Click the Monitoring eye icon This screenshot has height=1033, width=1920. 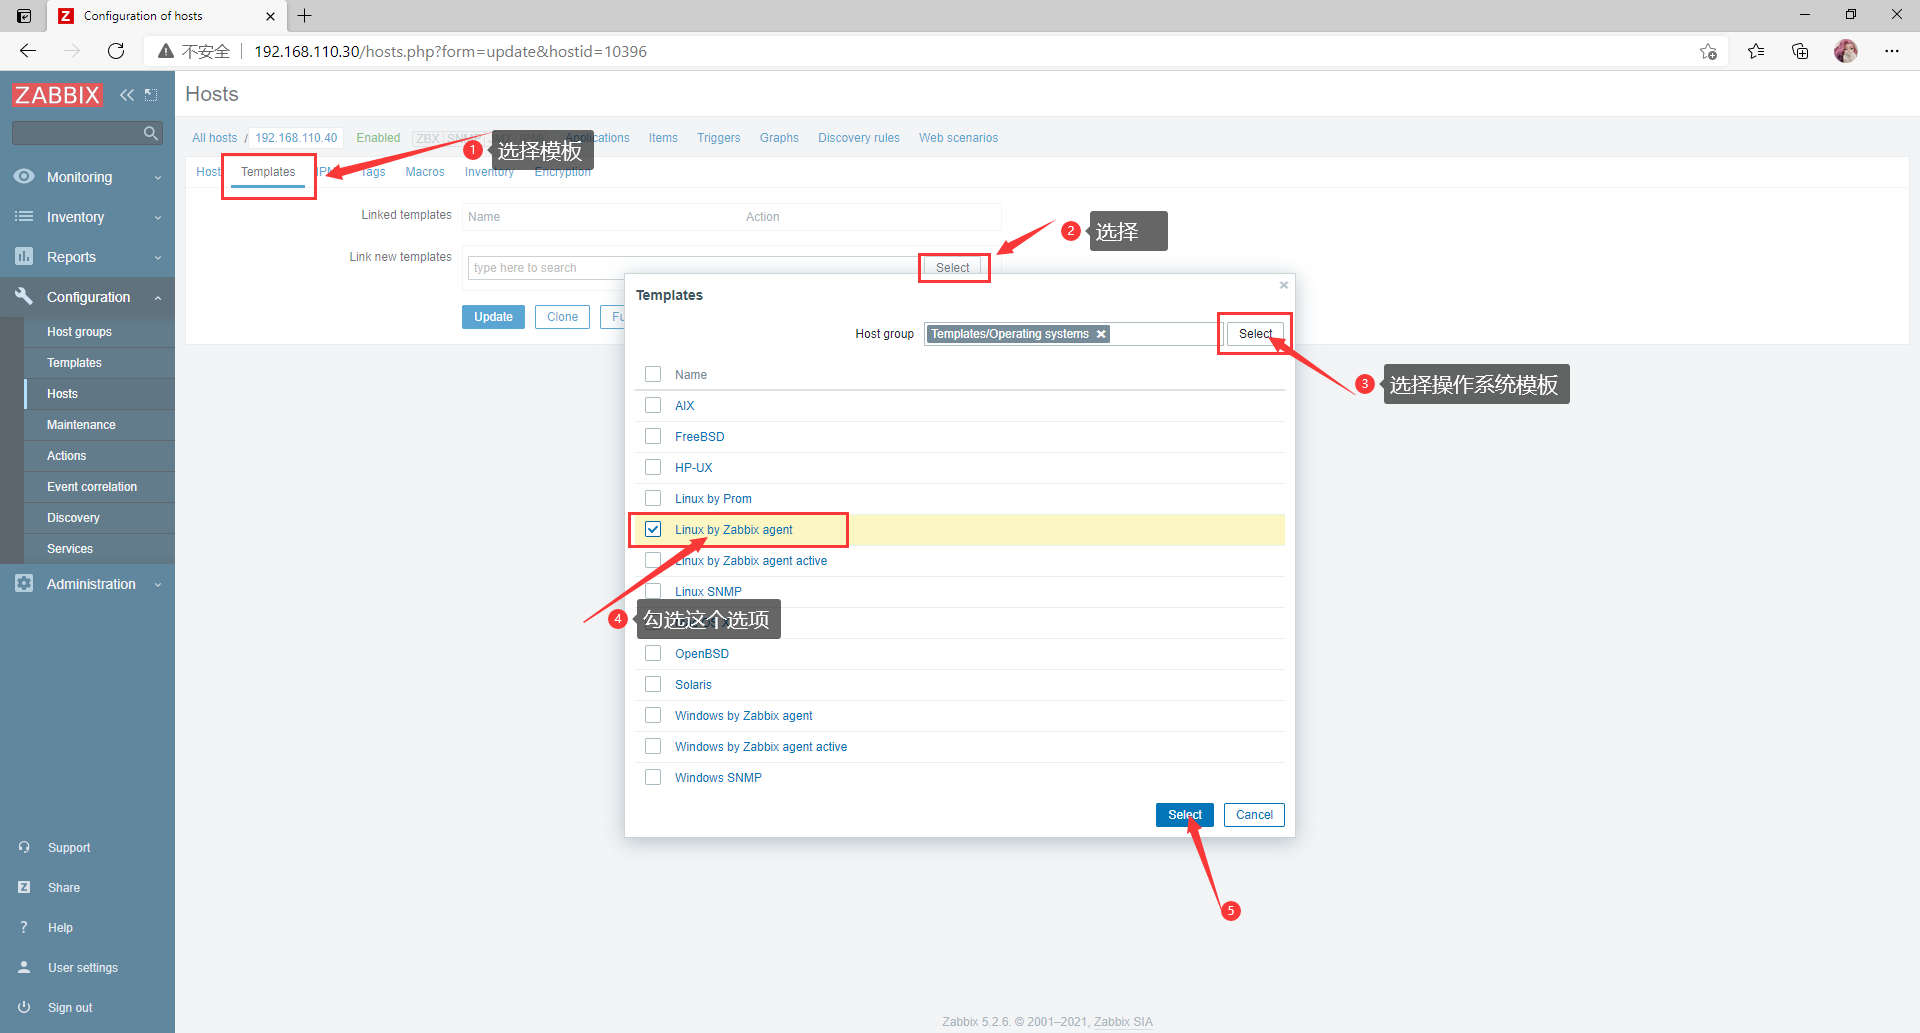coord(24,176)
